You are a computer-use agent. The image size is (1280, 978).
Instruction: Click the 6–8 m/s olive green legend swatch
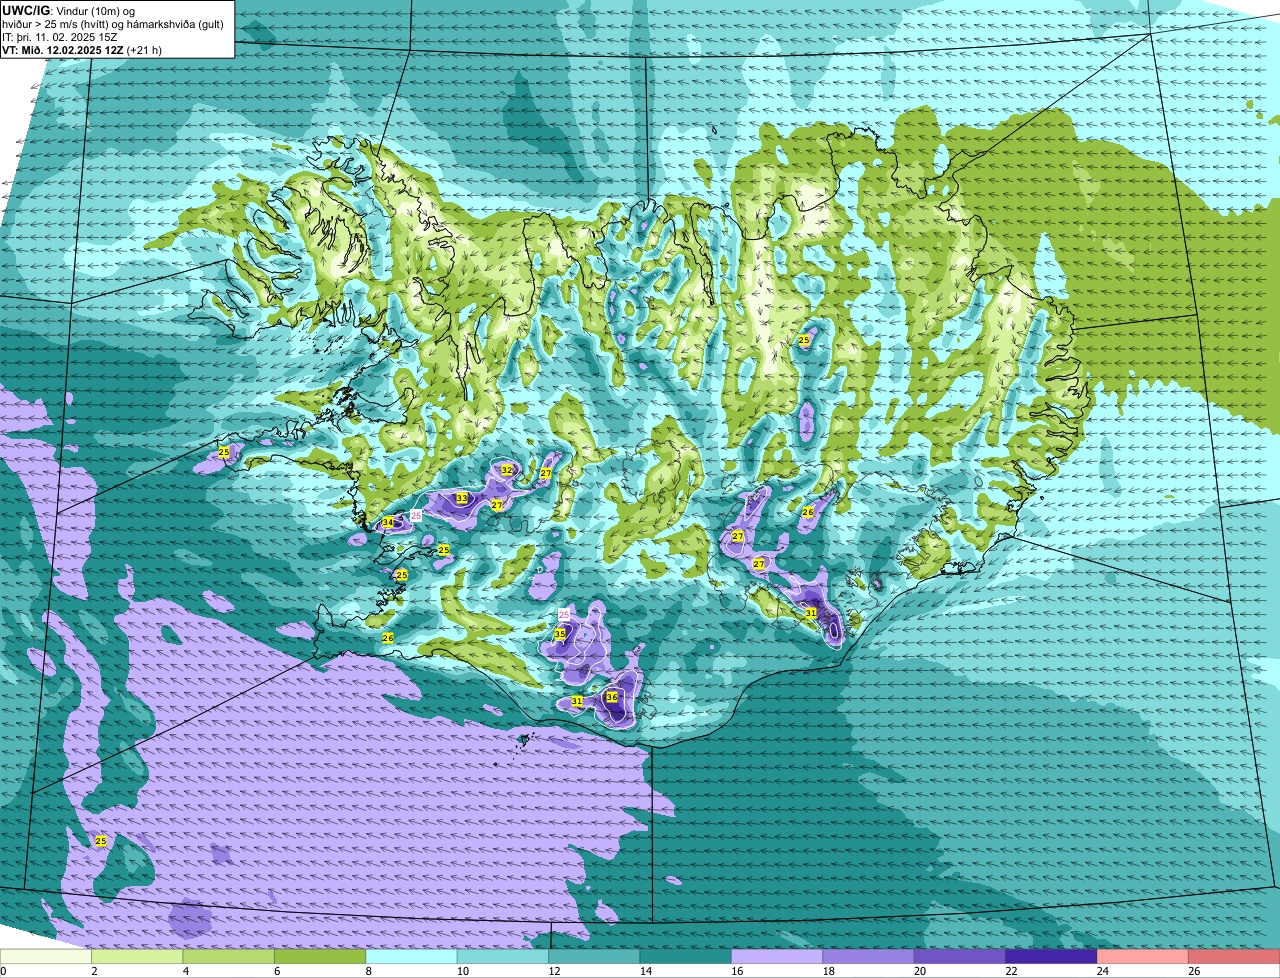point(320,957)
